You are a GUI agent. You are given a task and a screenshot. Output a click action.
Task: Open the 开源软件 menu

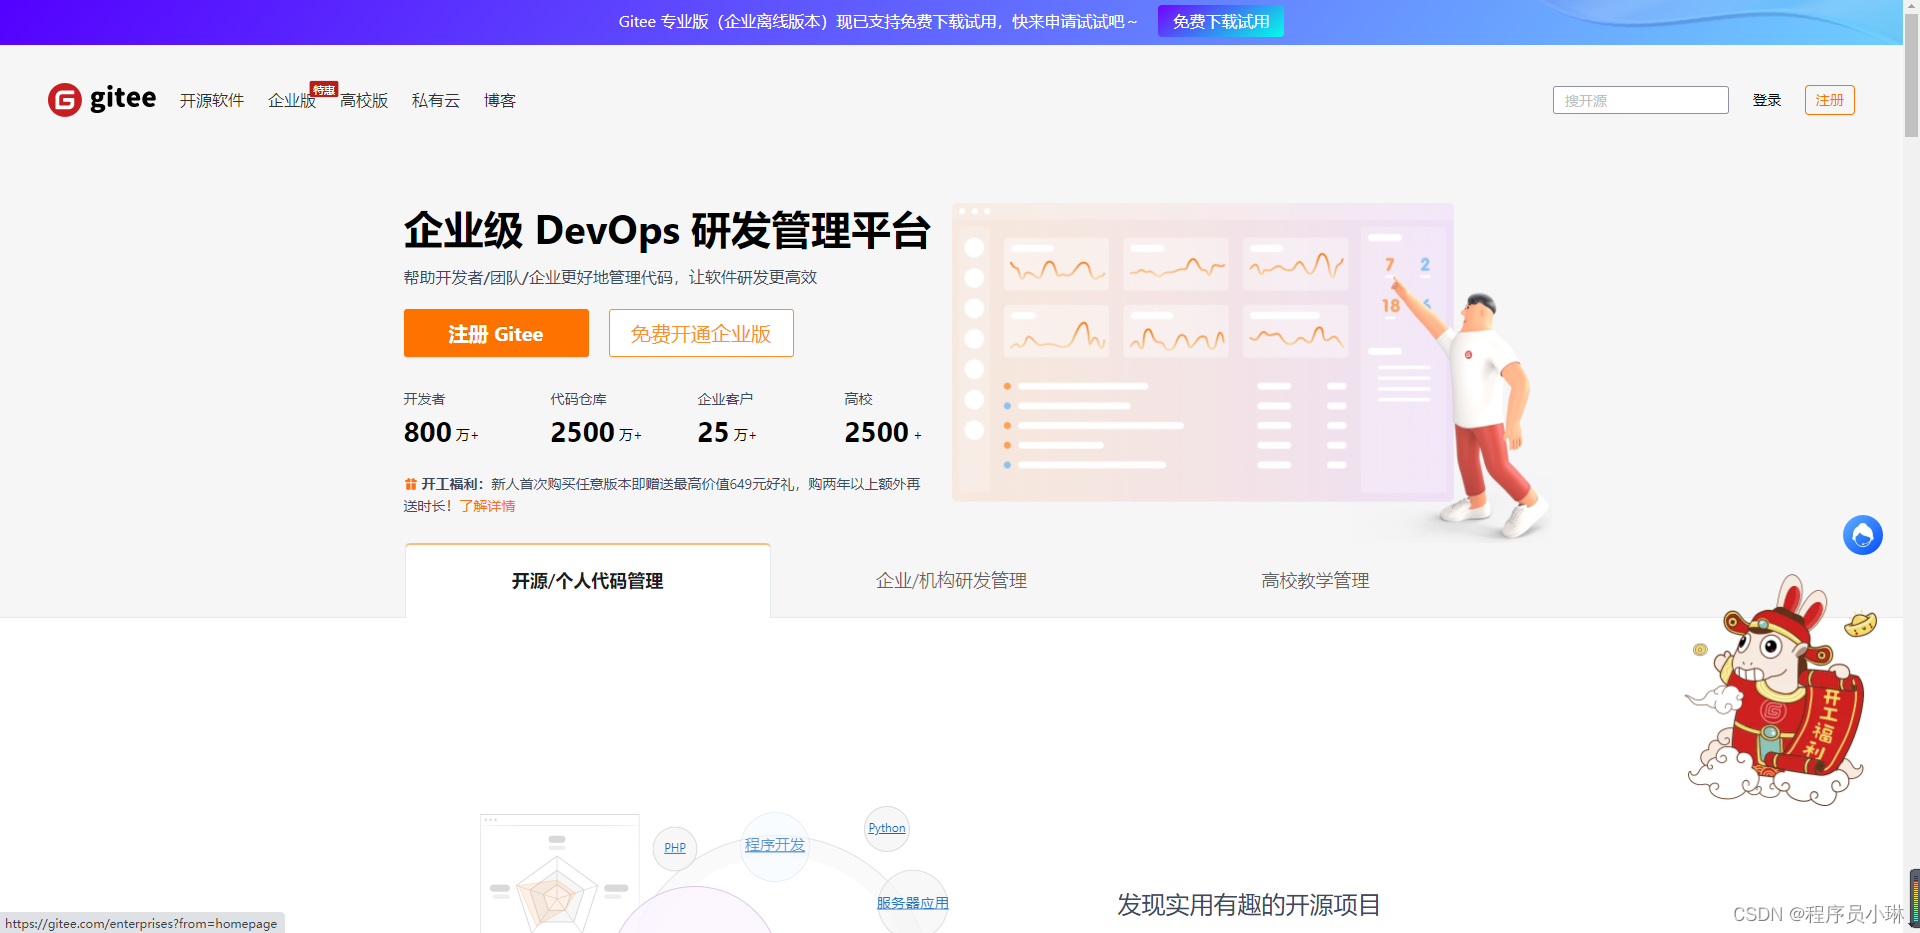coord(212,100)
